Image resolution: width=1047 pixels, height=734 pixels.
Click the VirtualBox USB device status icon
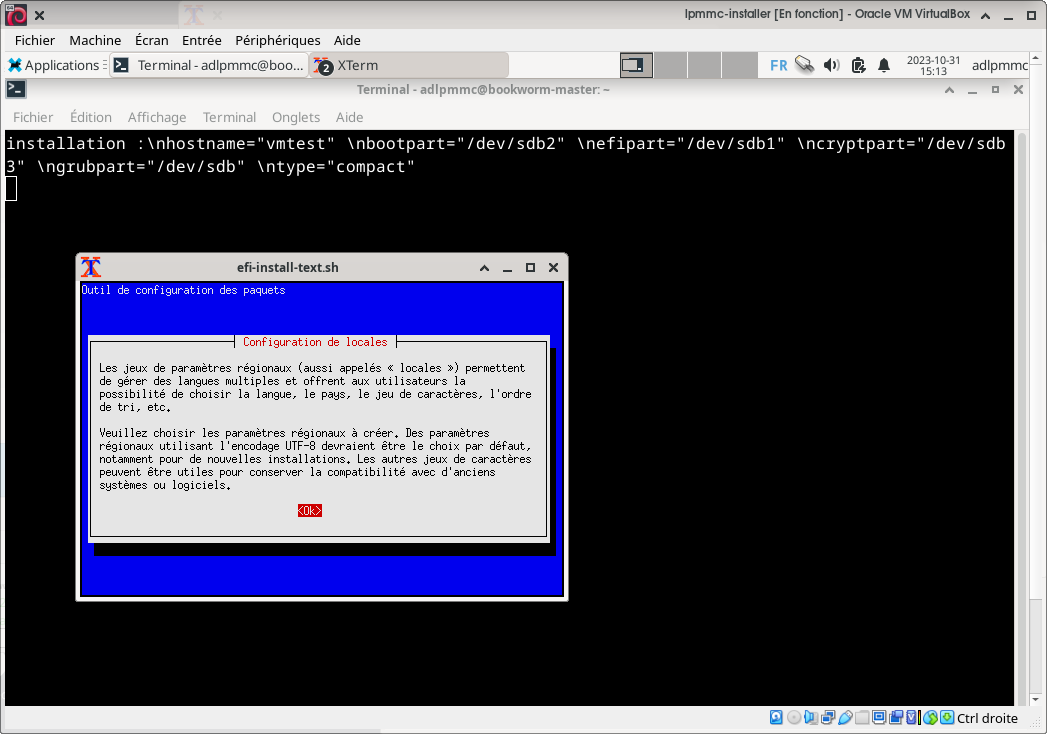[x=845, y=718]
